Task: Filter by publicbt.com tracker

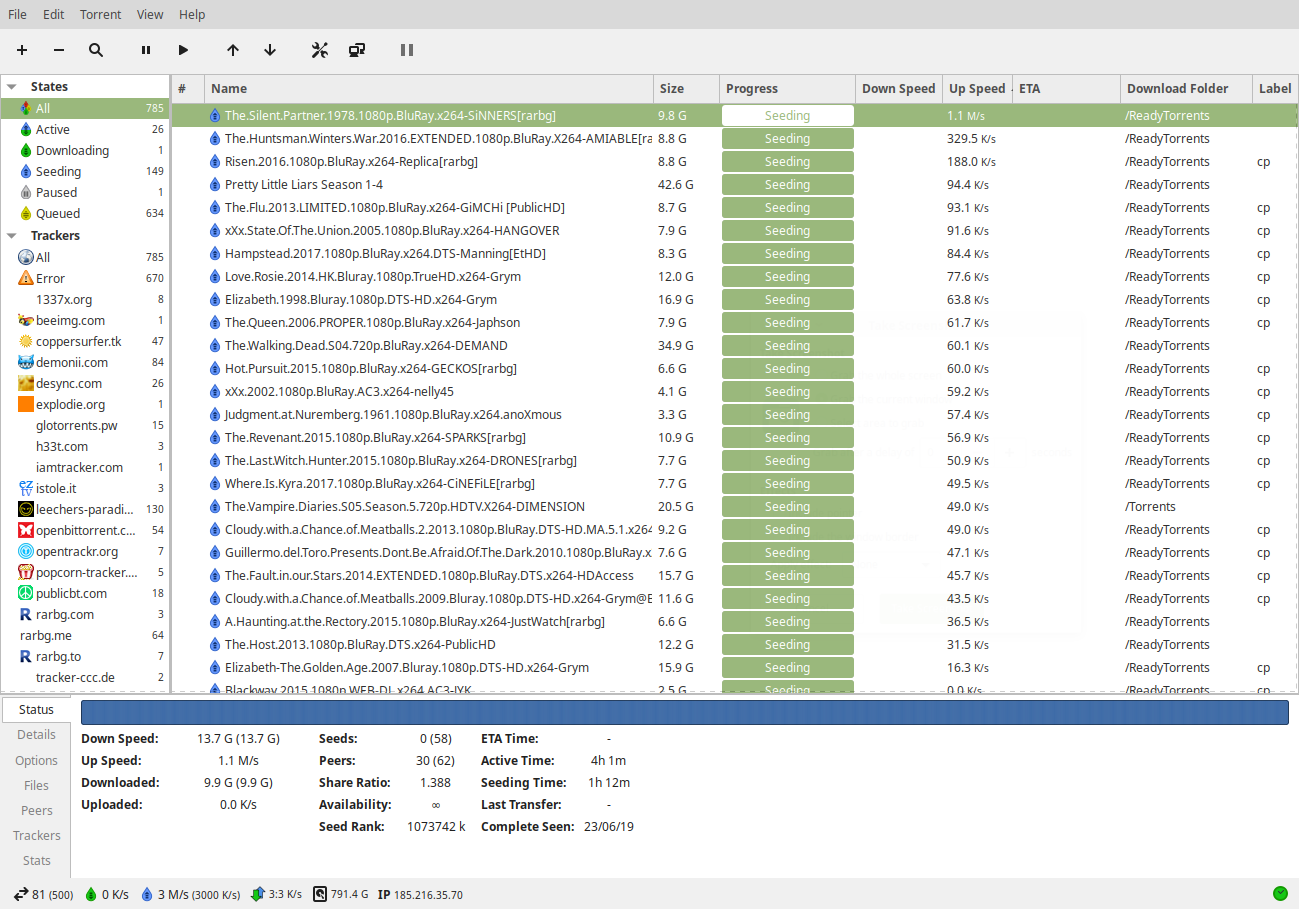Action: [85, 593]
